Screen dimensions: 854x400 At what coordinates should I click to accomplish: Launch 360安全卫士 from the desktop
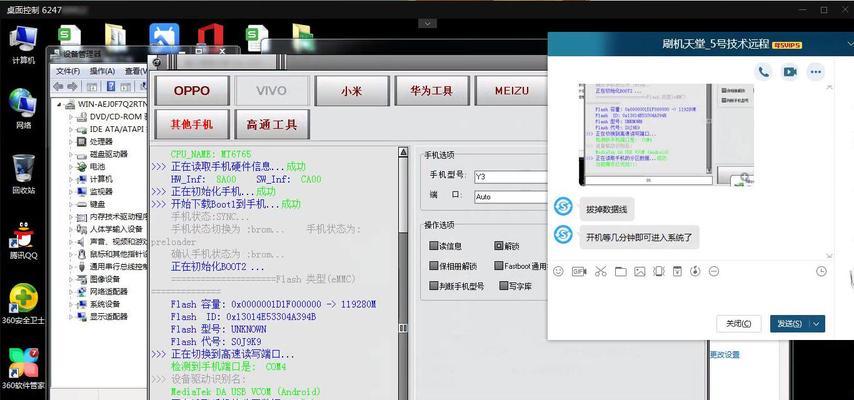pos(23,304)
